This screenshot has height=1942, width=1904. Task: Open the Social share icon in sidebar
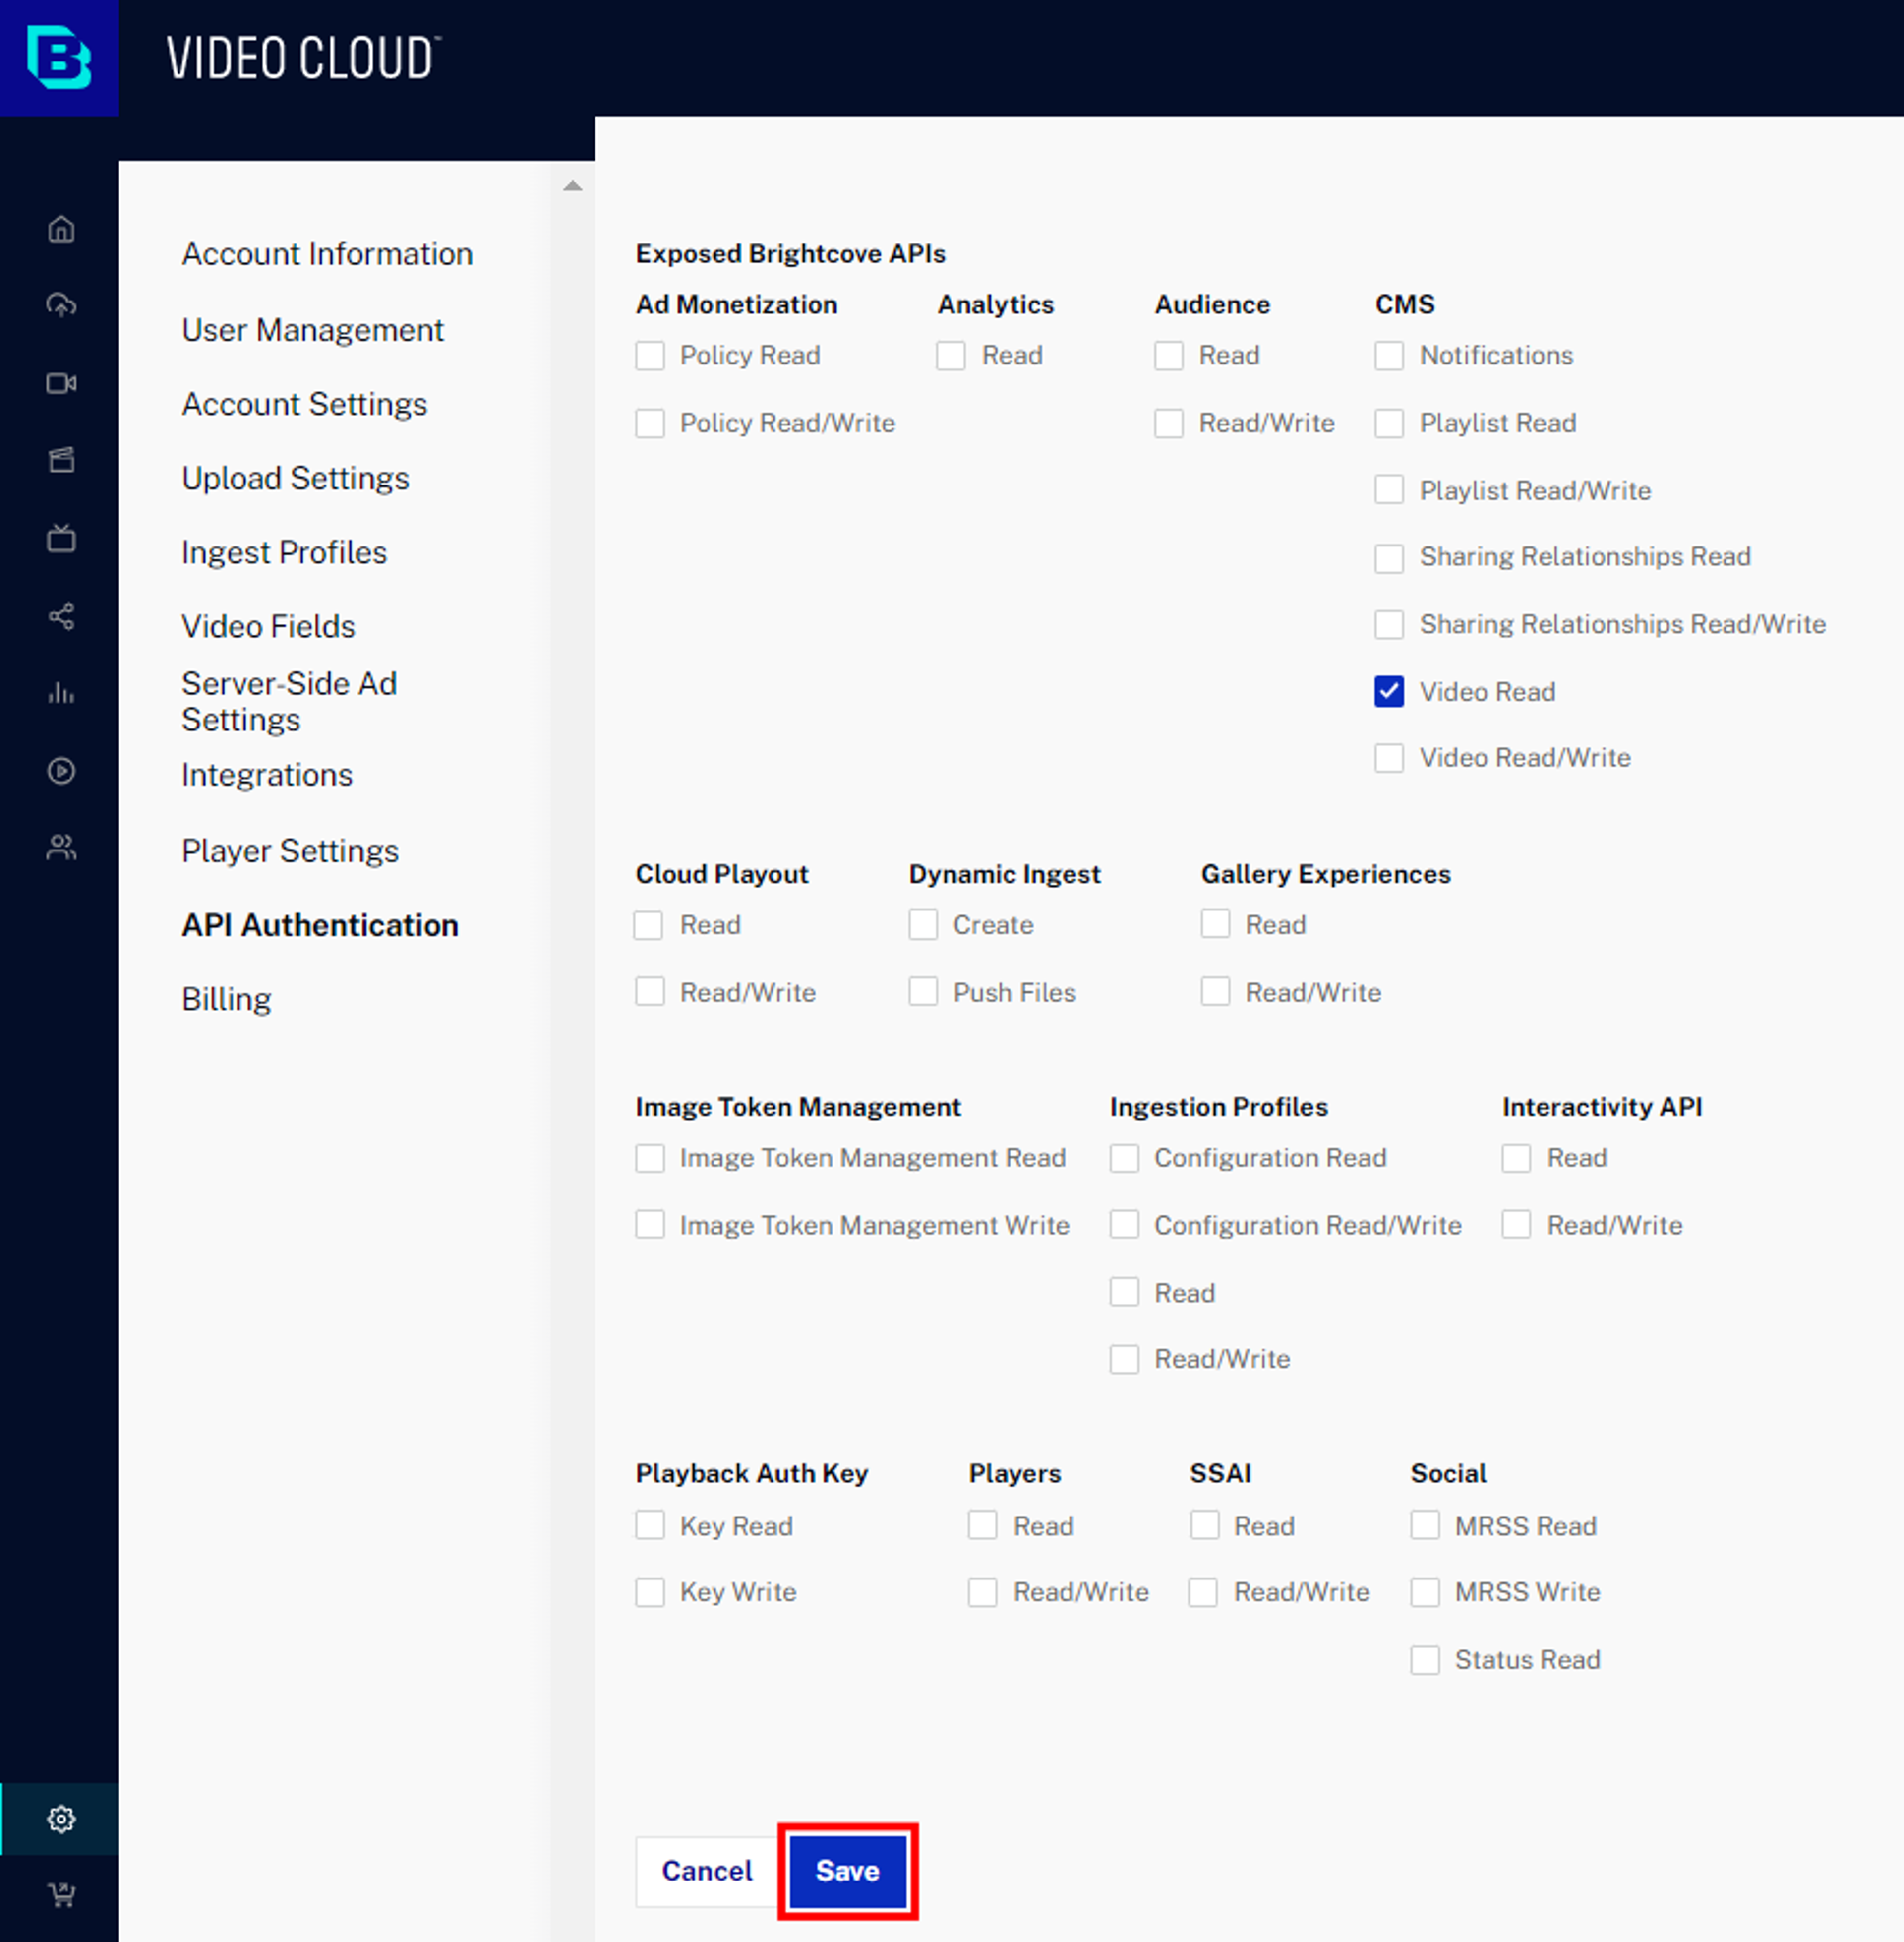(x=61, y=616)
